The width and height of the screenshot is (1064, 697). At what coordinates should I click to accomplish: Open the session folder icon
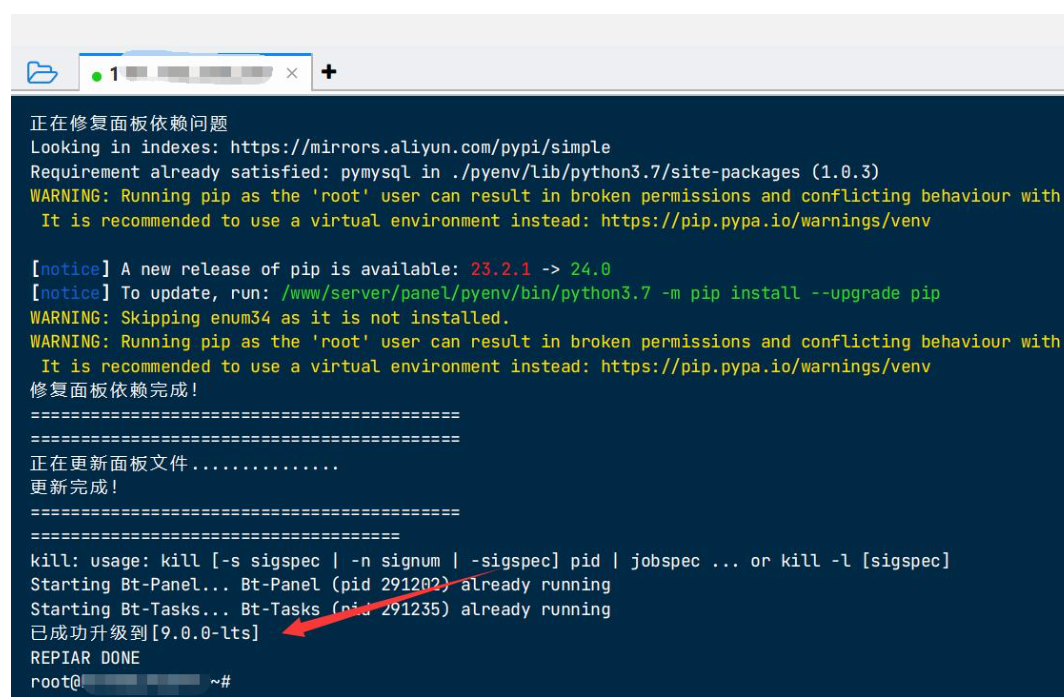pyautogui.click(x=42, y=72)
